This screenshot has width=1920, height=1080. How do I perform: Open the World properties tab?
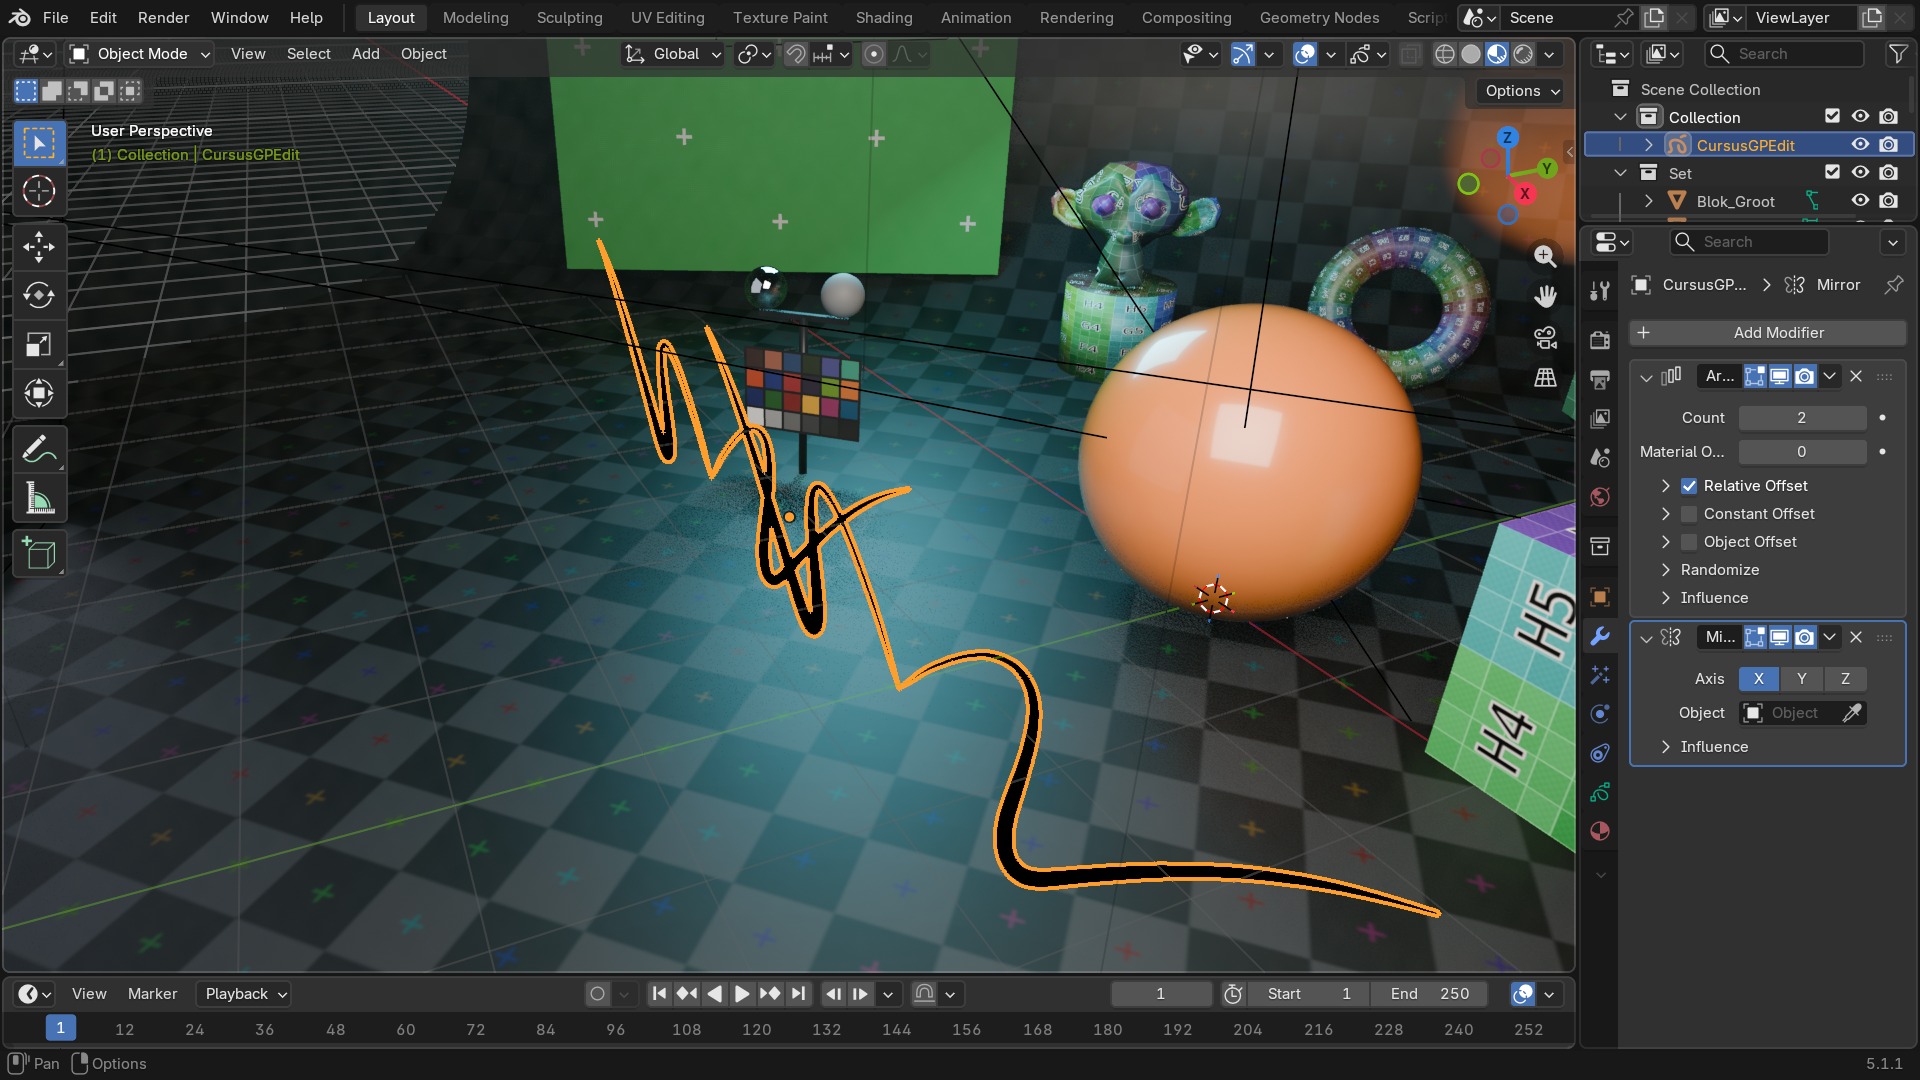[1600, 497]
